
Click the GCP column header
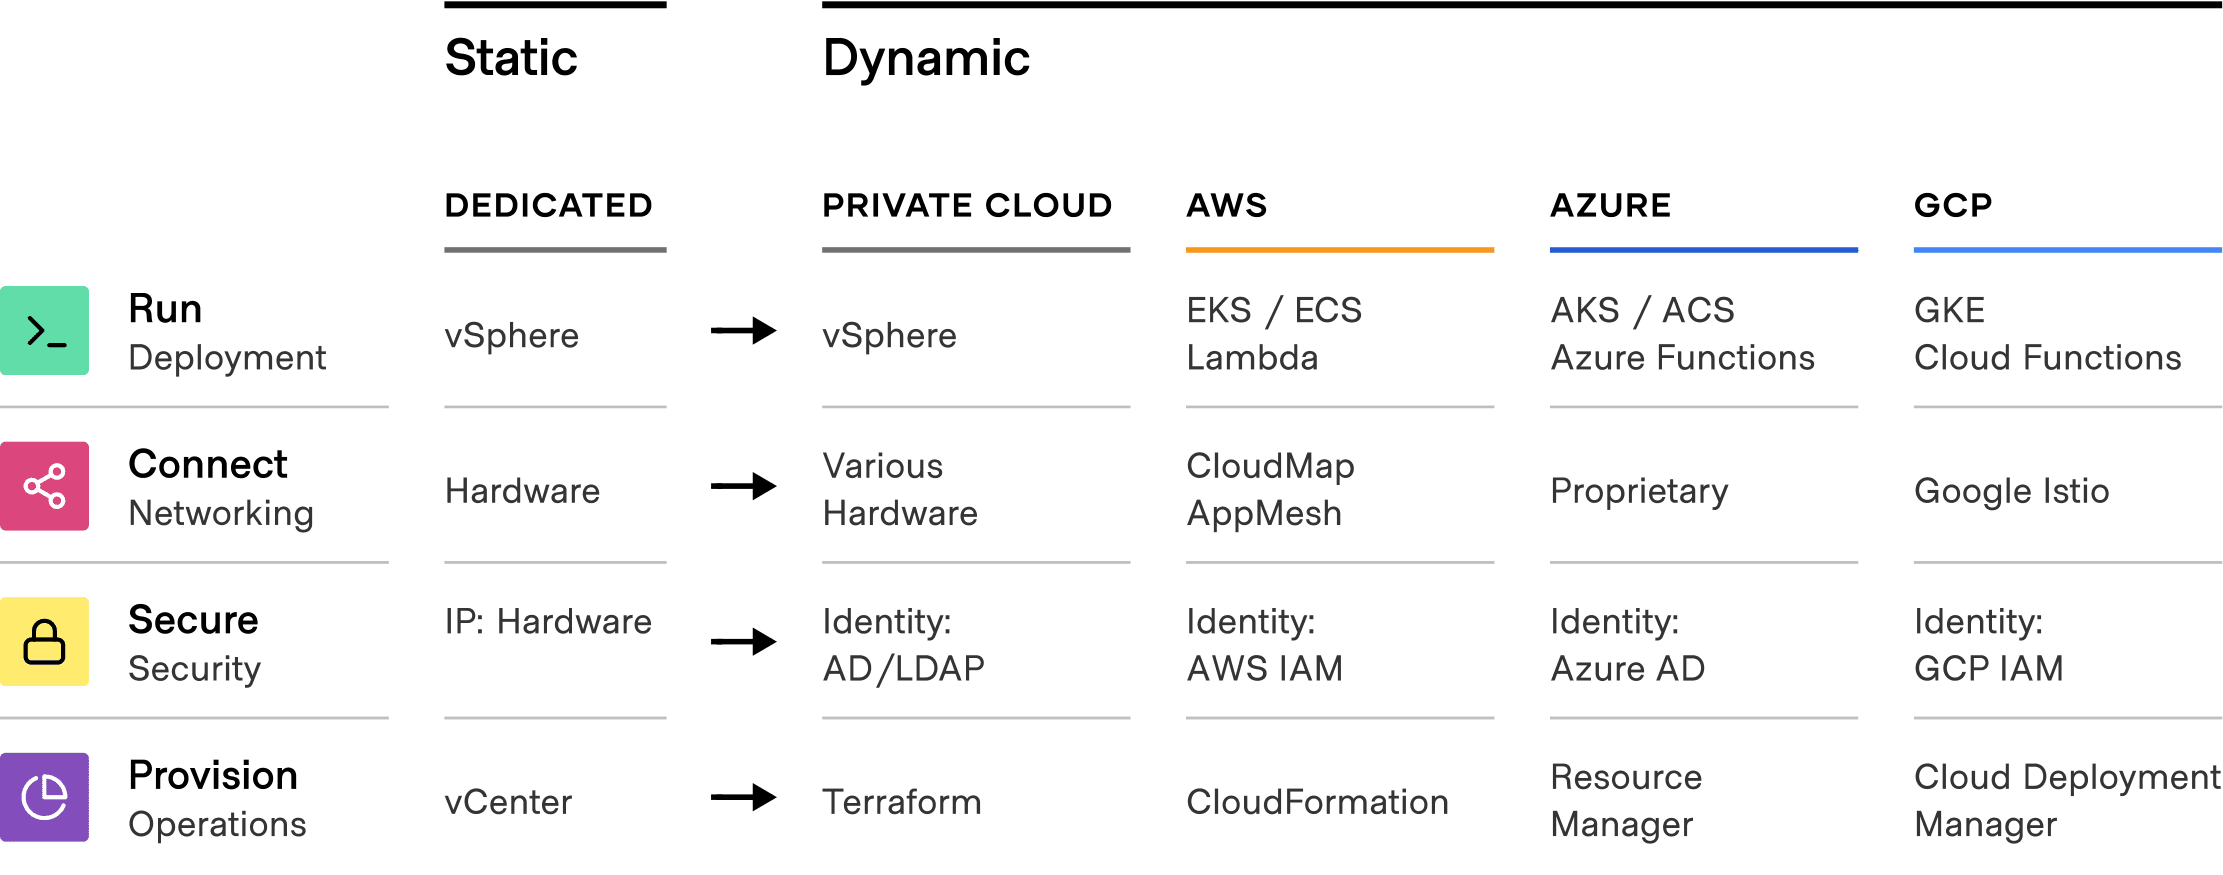(x=1953, y=205)
